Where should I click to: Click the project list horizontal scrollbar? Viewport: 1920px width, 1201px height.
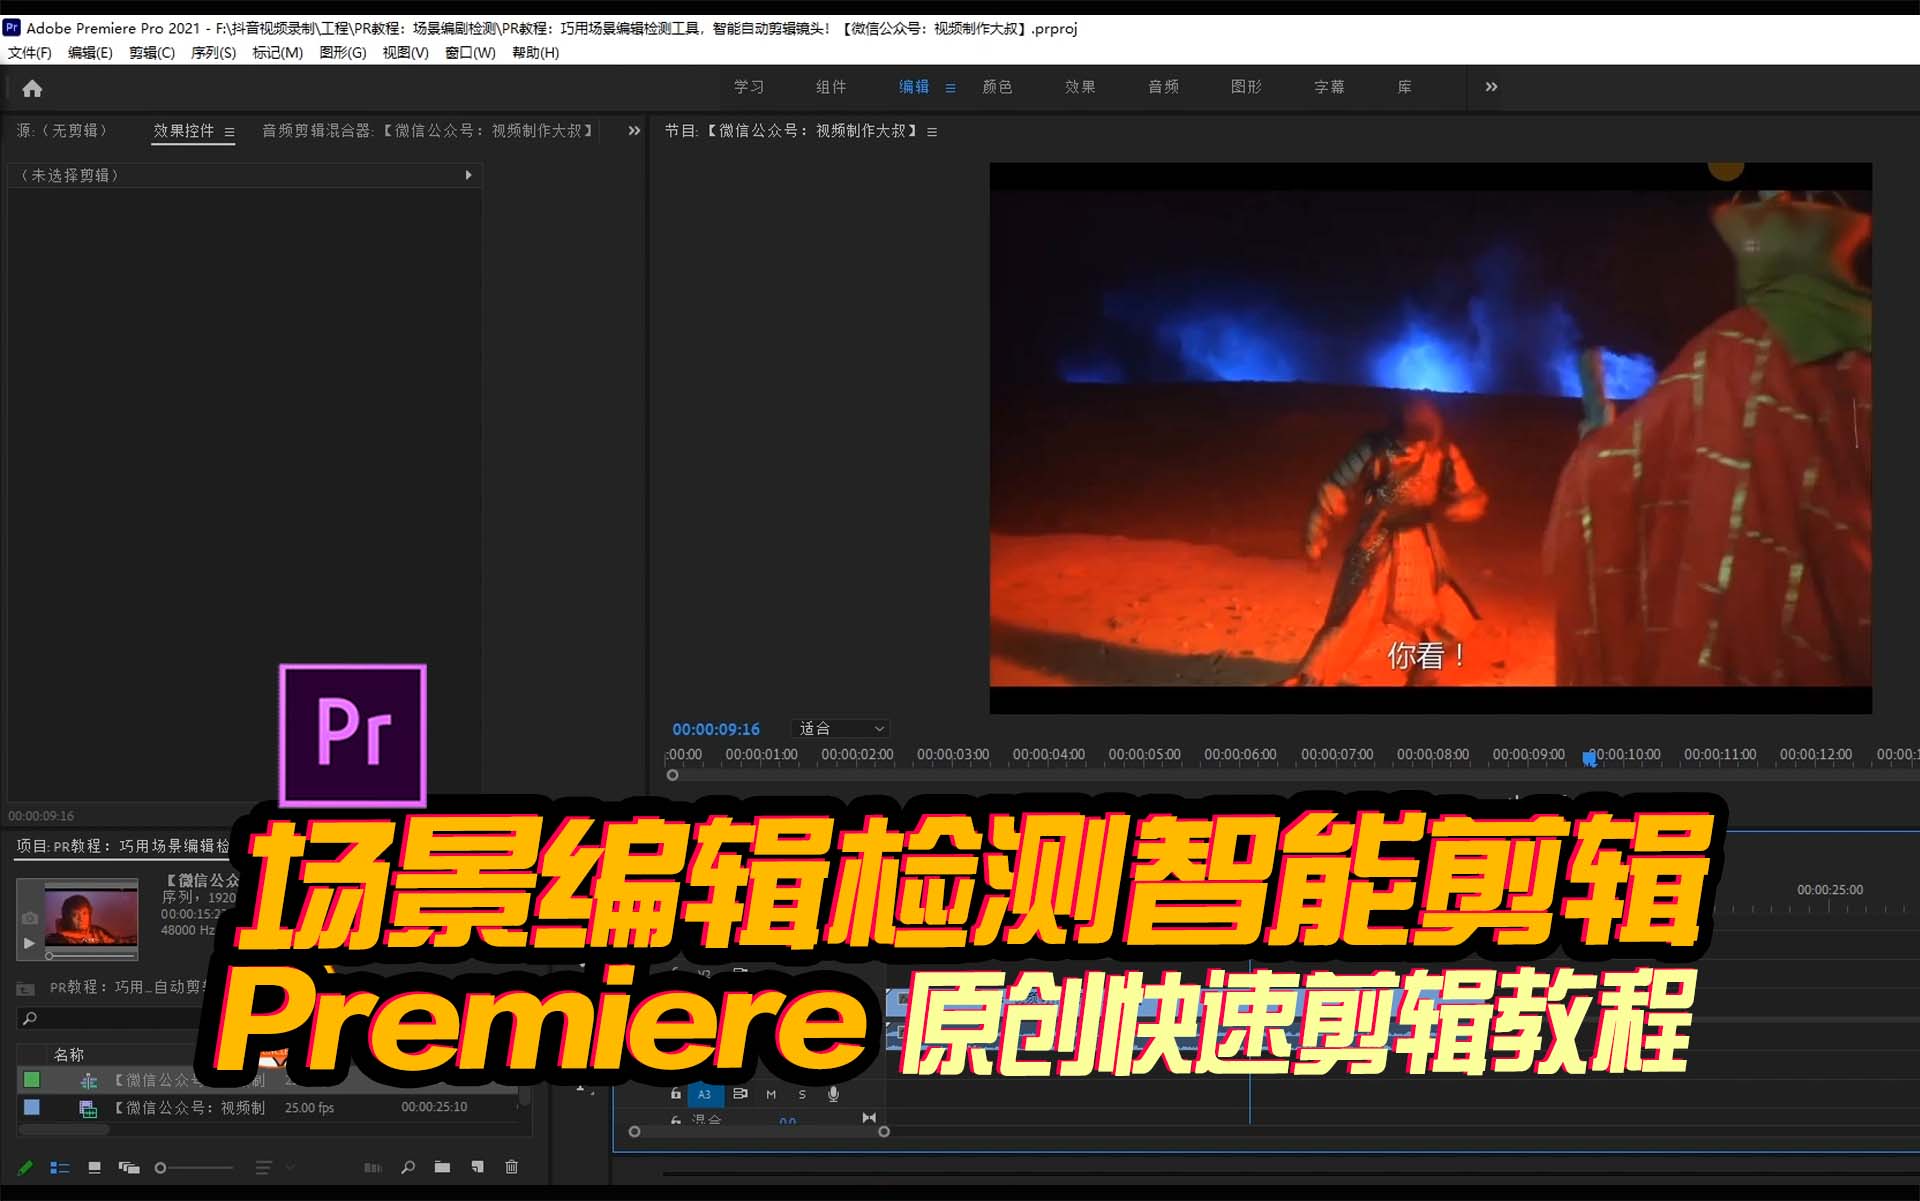[64, 1130]
